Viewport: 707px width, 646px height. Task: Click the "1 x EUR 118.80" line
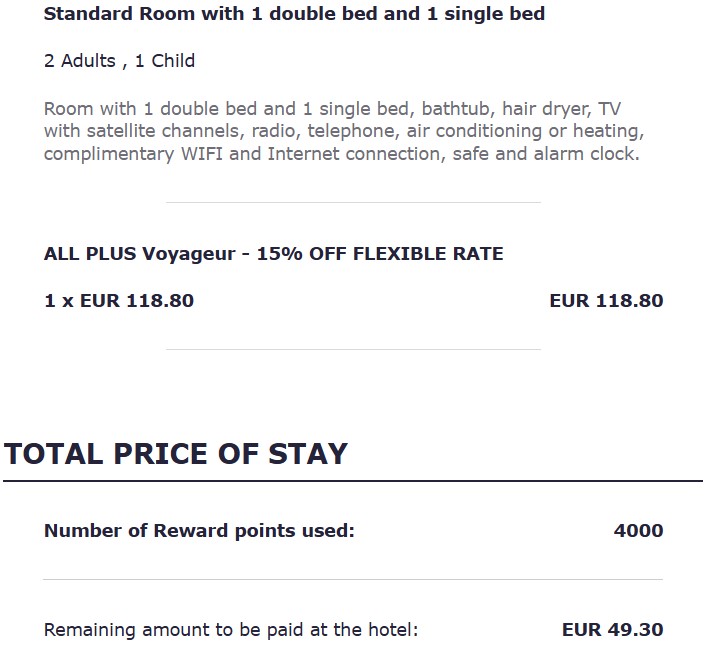point(119,301)
